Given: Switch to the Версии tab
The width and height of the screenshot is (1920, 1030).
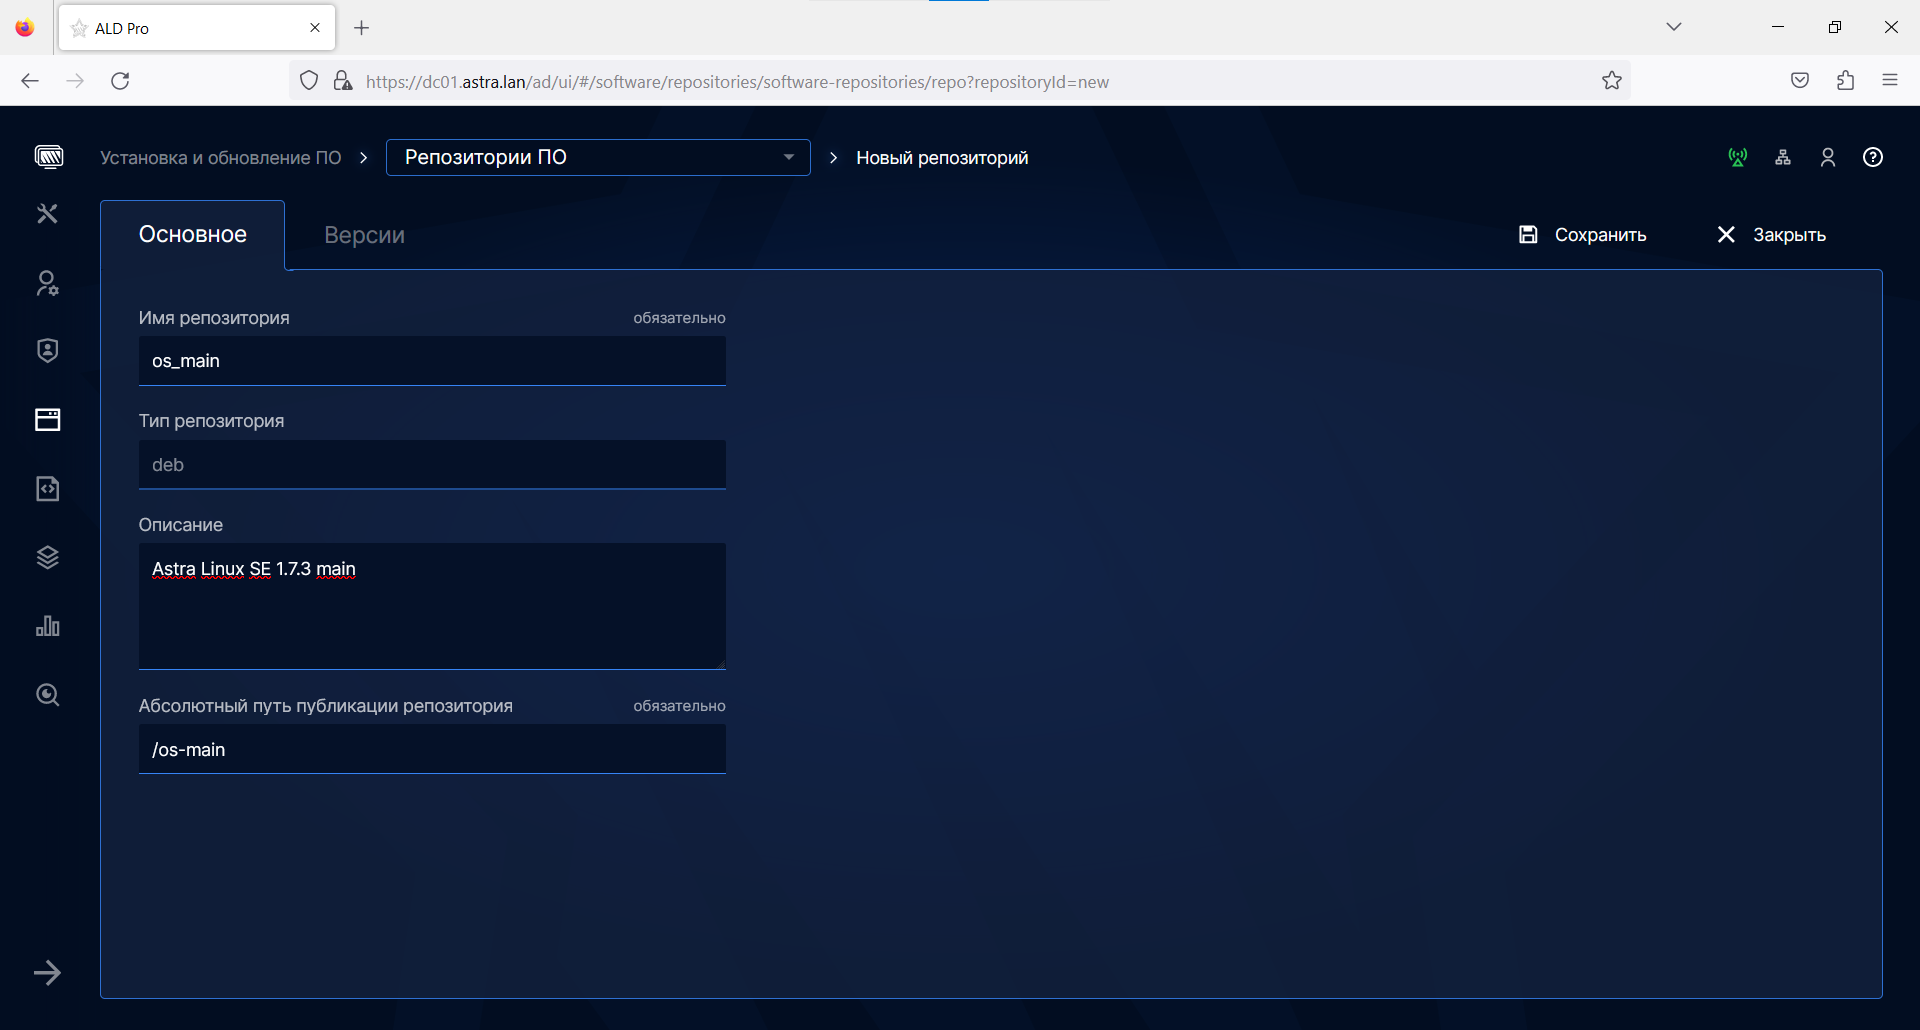Looking at the screenshot, I should pyautogui.click(x=364, y=235).
